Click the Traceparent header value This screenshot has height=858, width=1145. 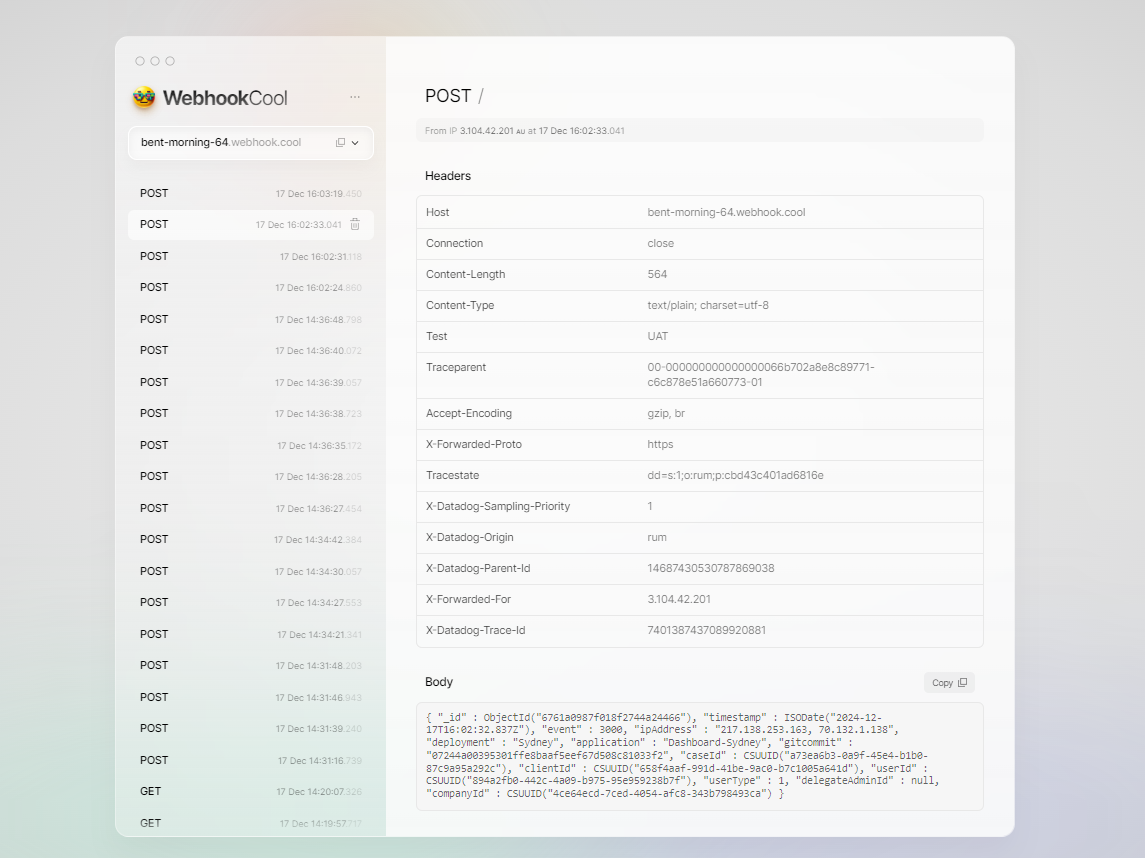760,375
